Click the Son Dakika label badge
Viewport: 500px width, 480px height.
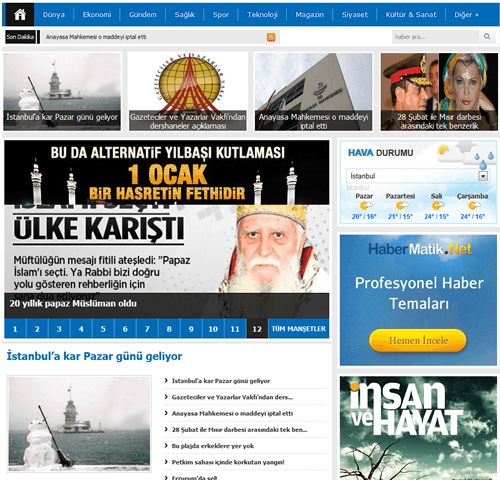20,37
